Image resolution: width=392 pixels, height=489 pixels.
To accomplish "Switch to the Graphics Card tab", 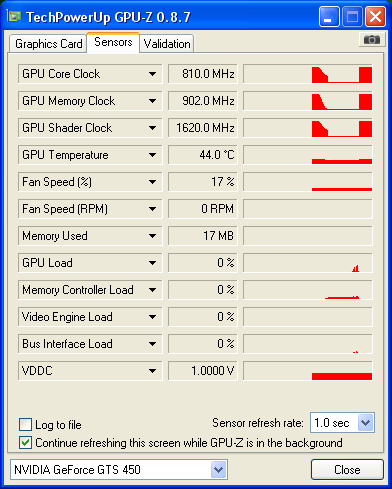I will (48, 44).
